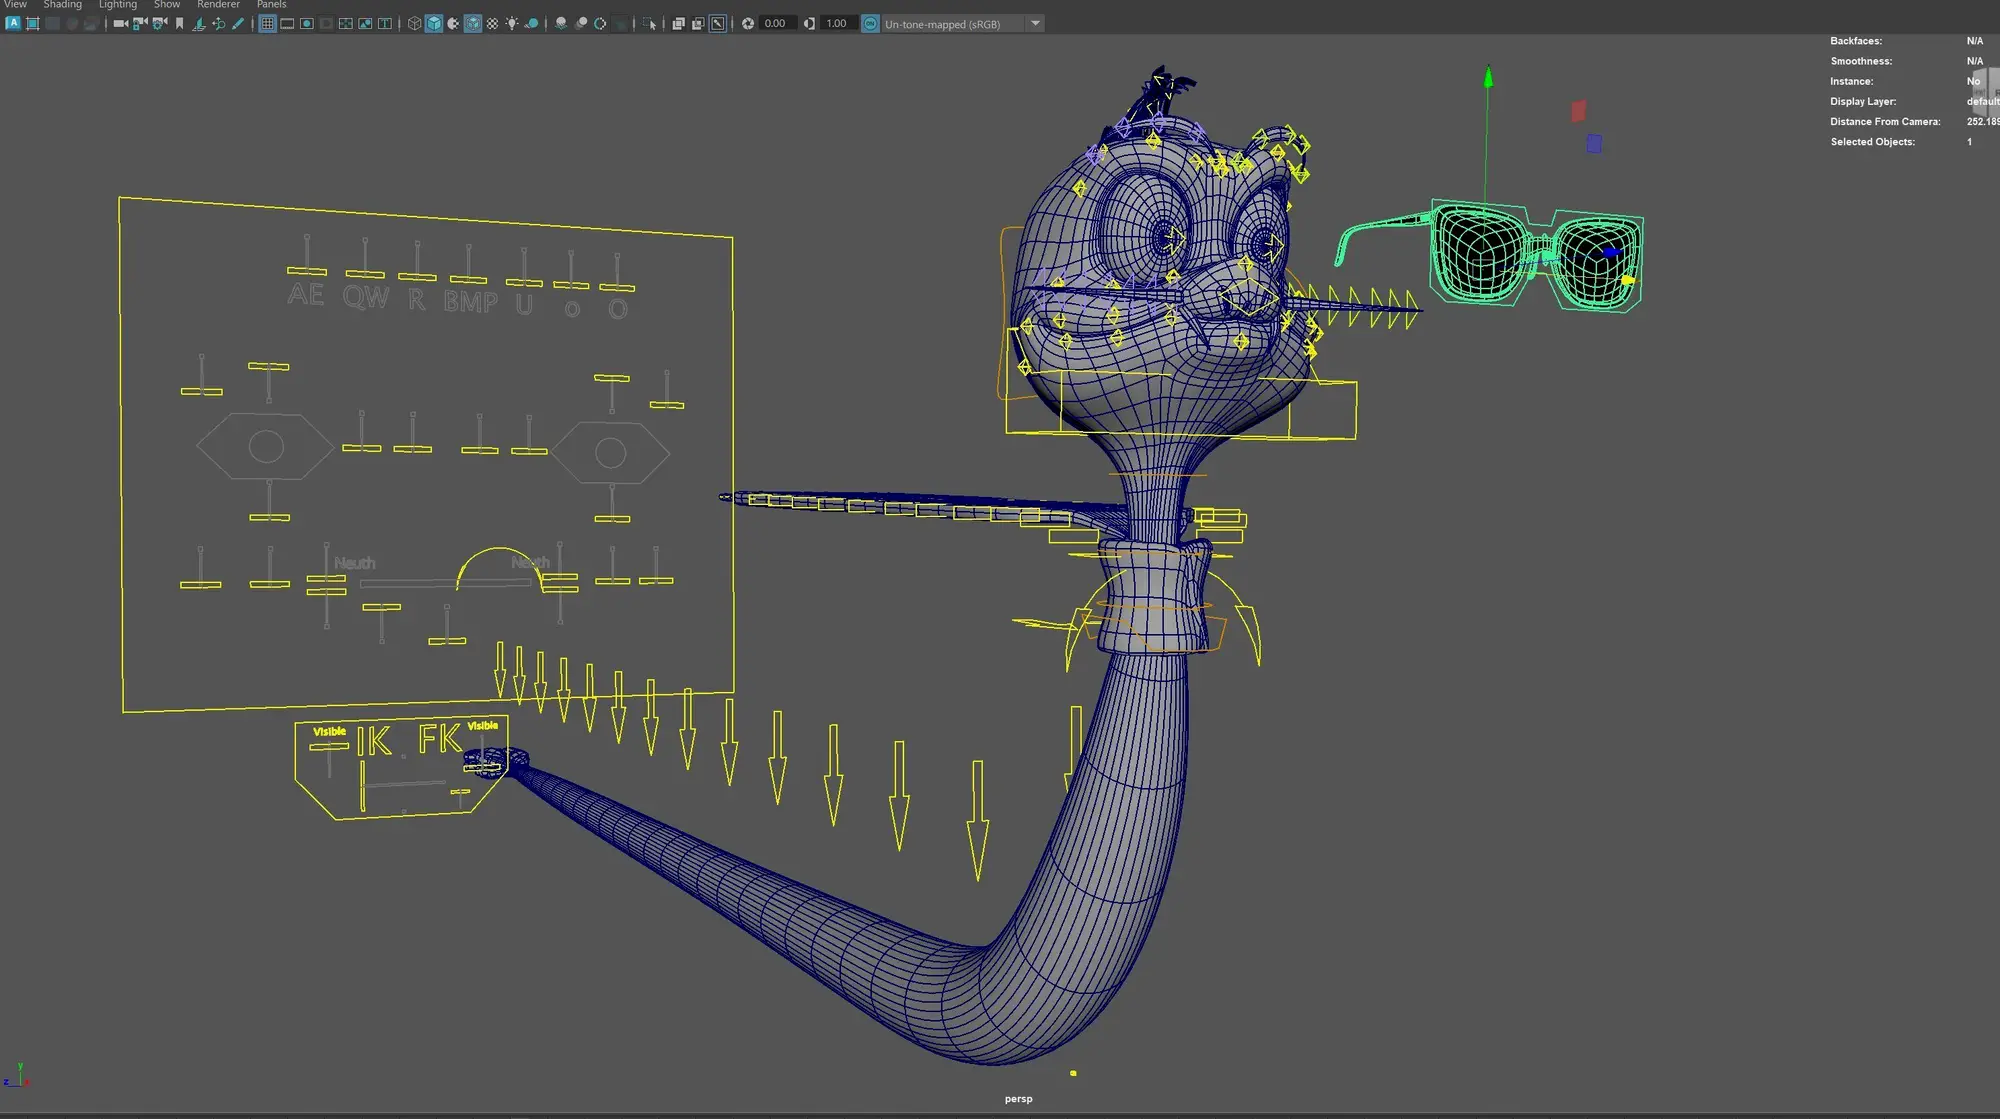Click the Bookmarks icon in panel toolbar
Image resolution: width=2000 pixels, height=1119 pixels.
(x=180, y=24)
